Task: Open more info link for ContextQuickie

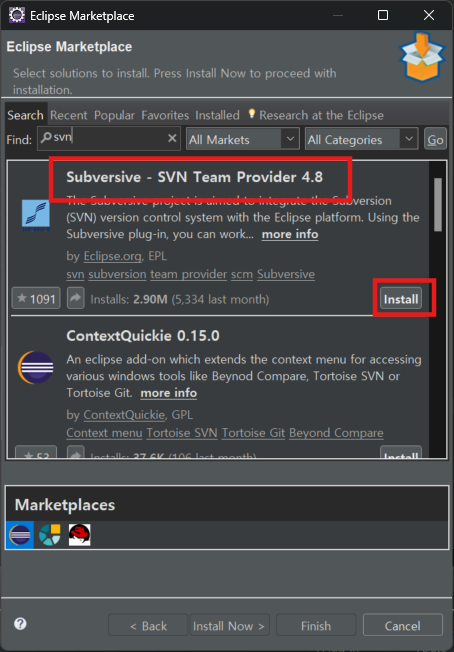Action: click(x=168, y=393)
